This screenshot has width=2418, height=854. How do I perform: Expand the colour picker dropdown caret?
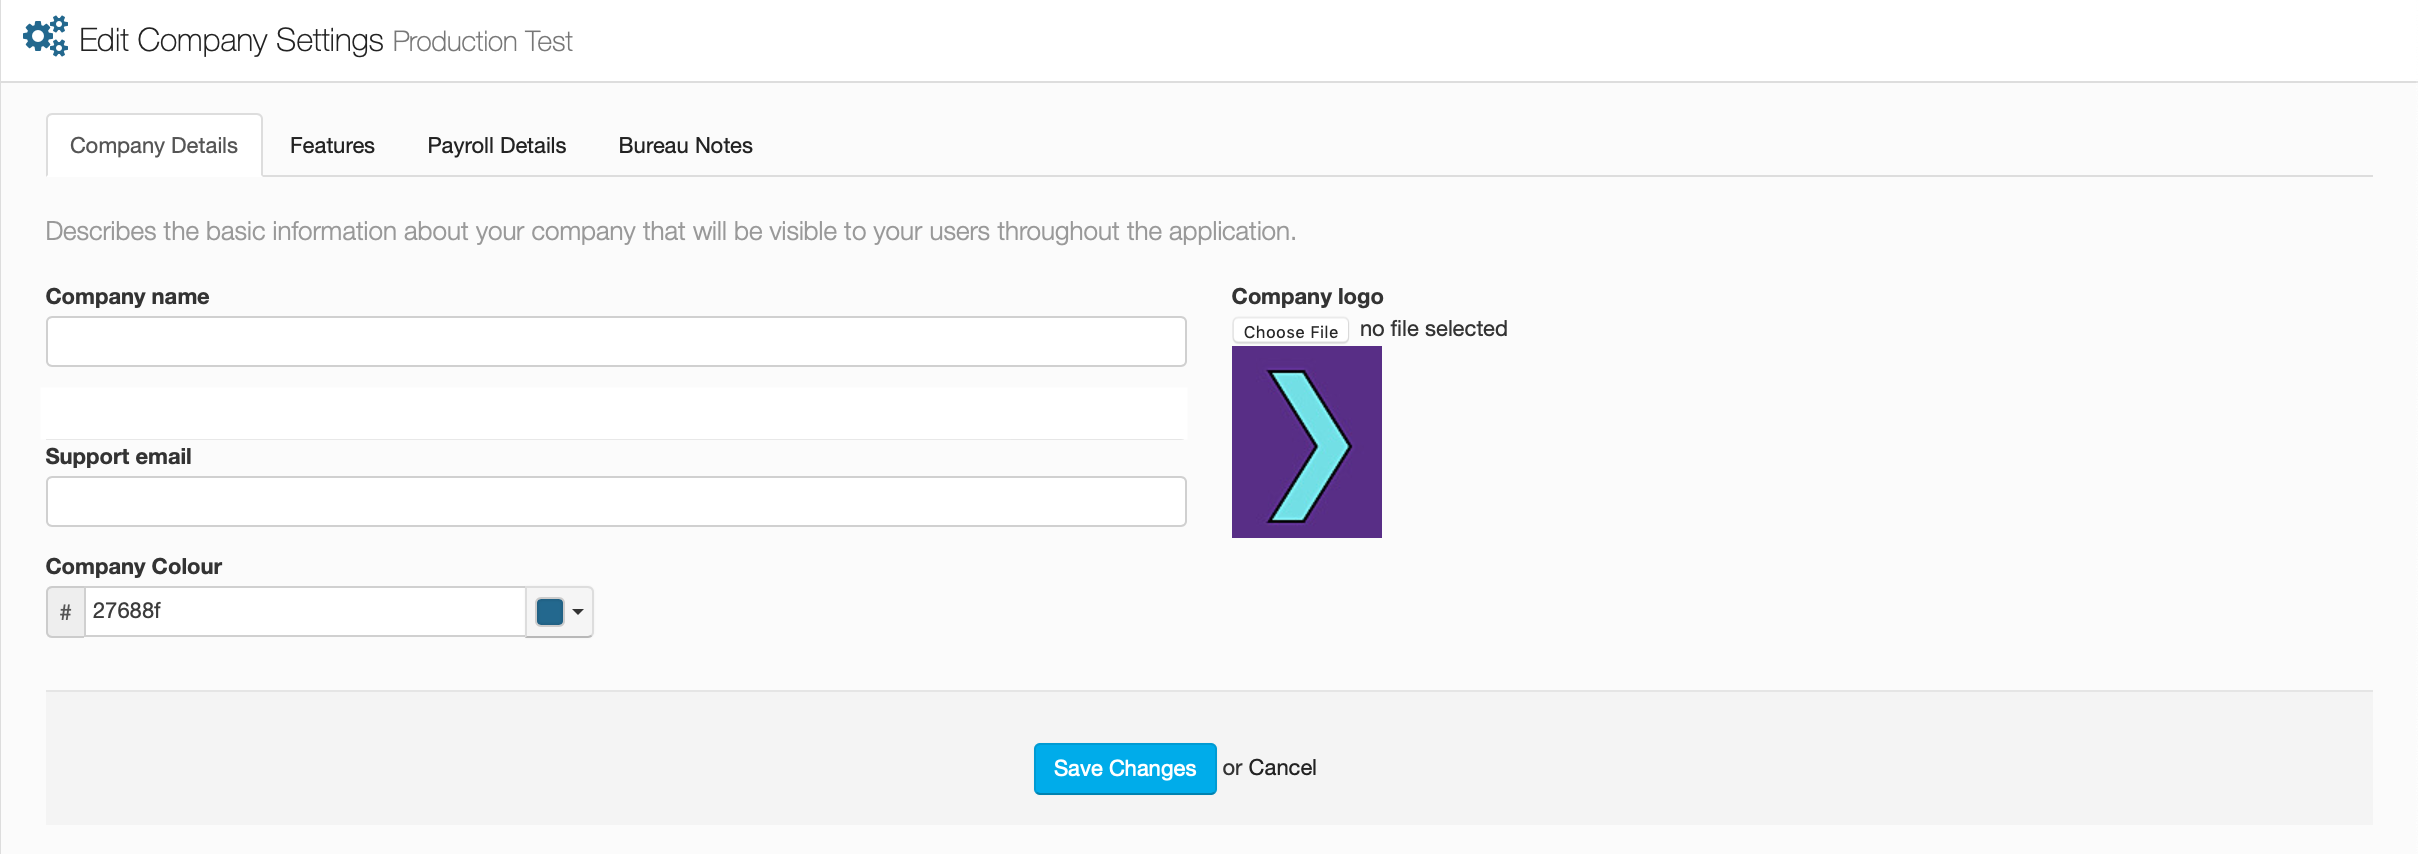point(578,612)
